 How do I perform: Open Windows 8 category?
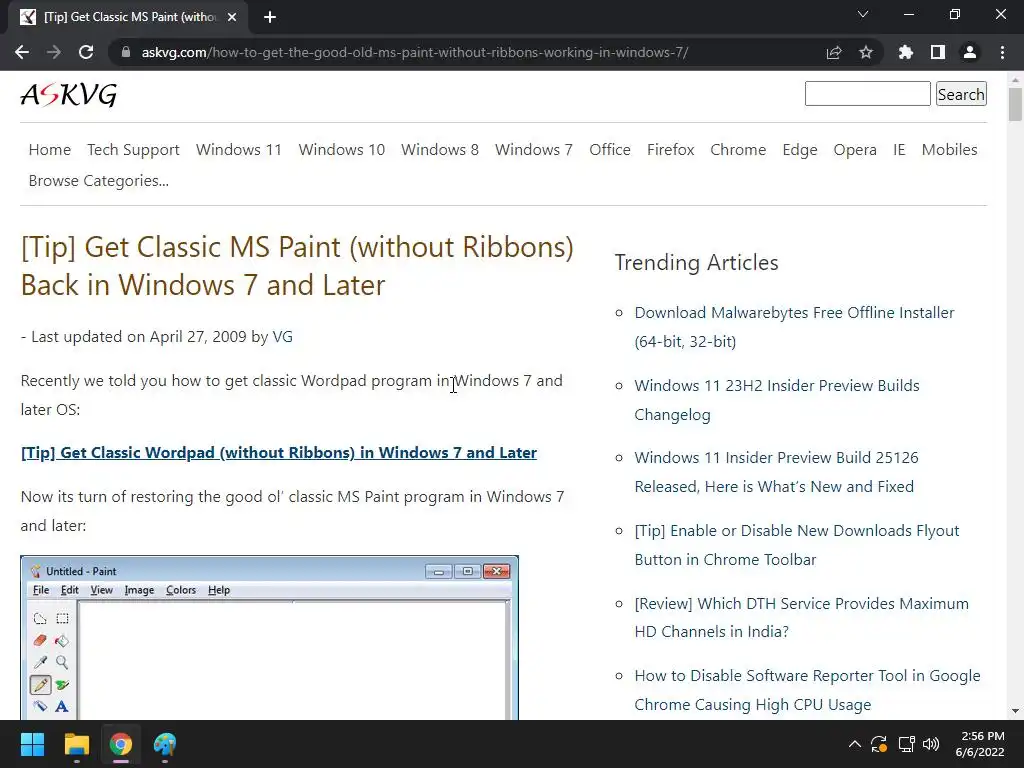click(440, 150)
